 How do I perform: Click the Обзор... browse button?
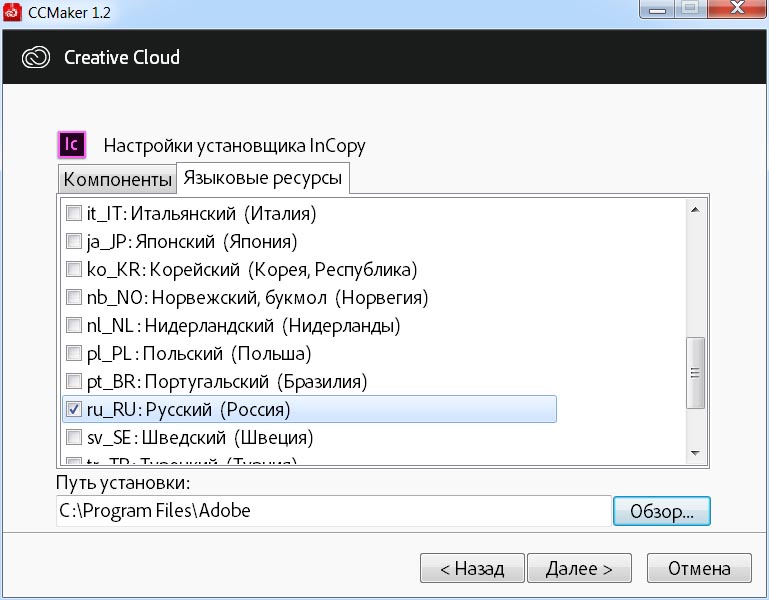coord(662,511)
